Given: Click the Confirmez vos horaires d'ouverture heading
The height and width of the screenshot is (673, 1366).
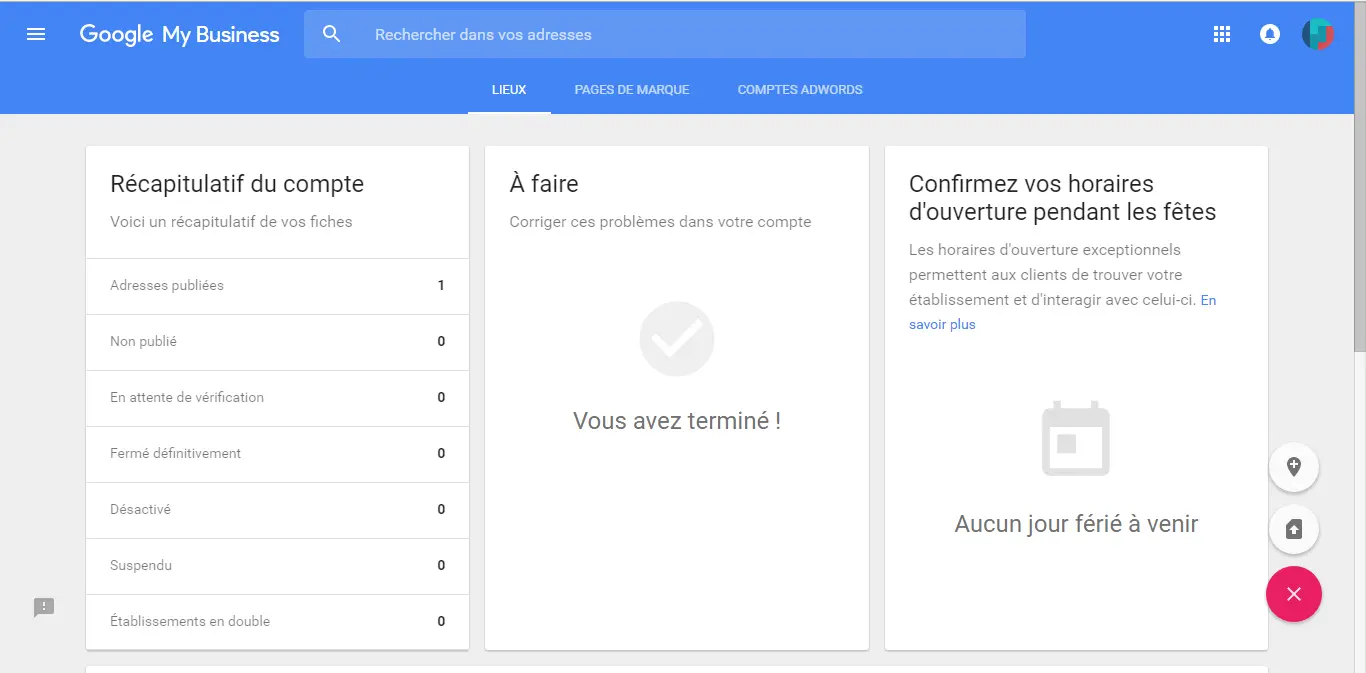Looking at the screenshot, I should [1062, 198].
